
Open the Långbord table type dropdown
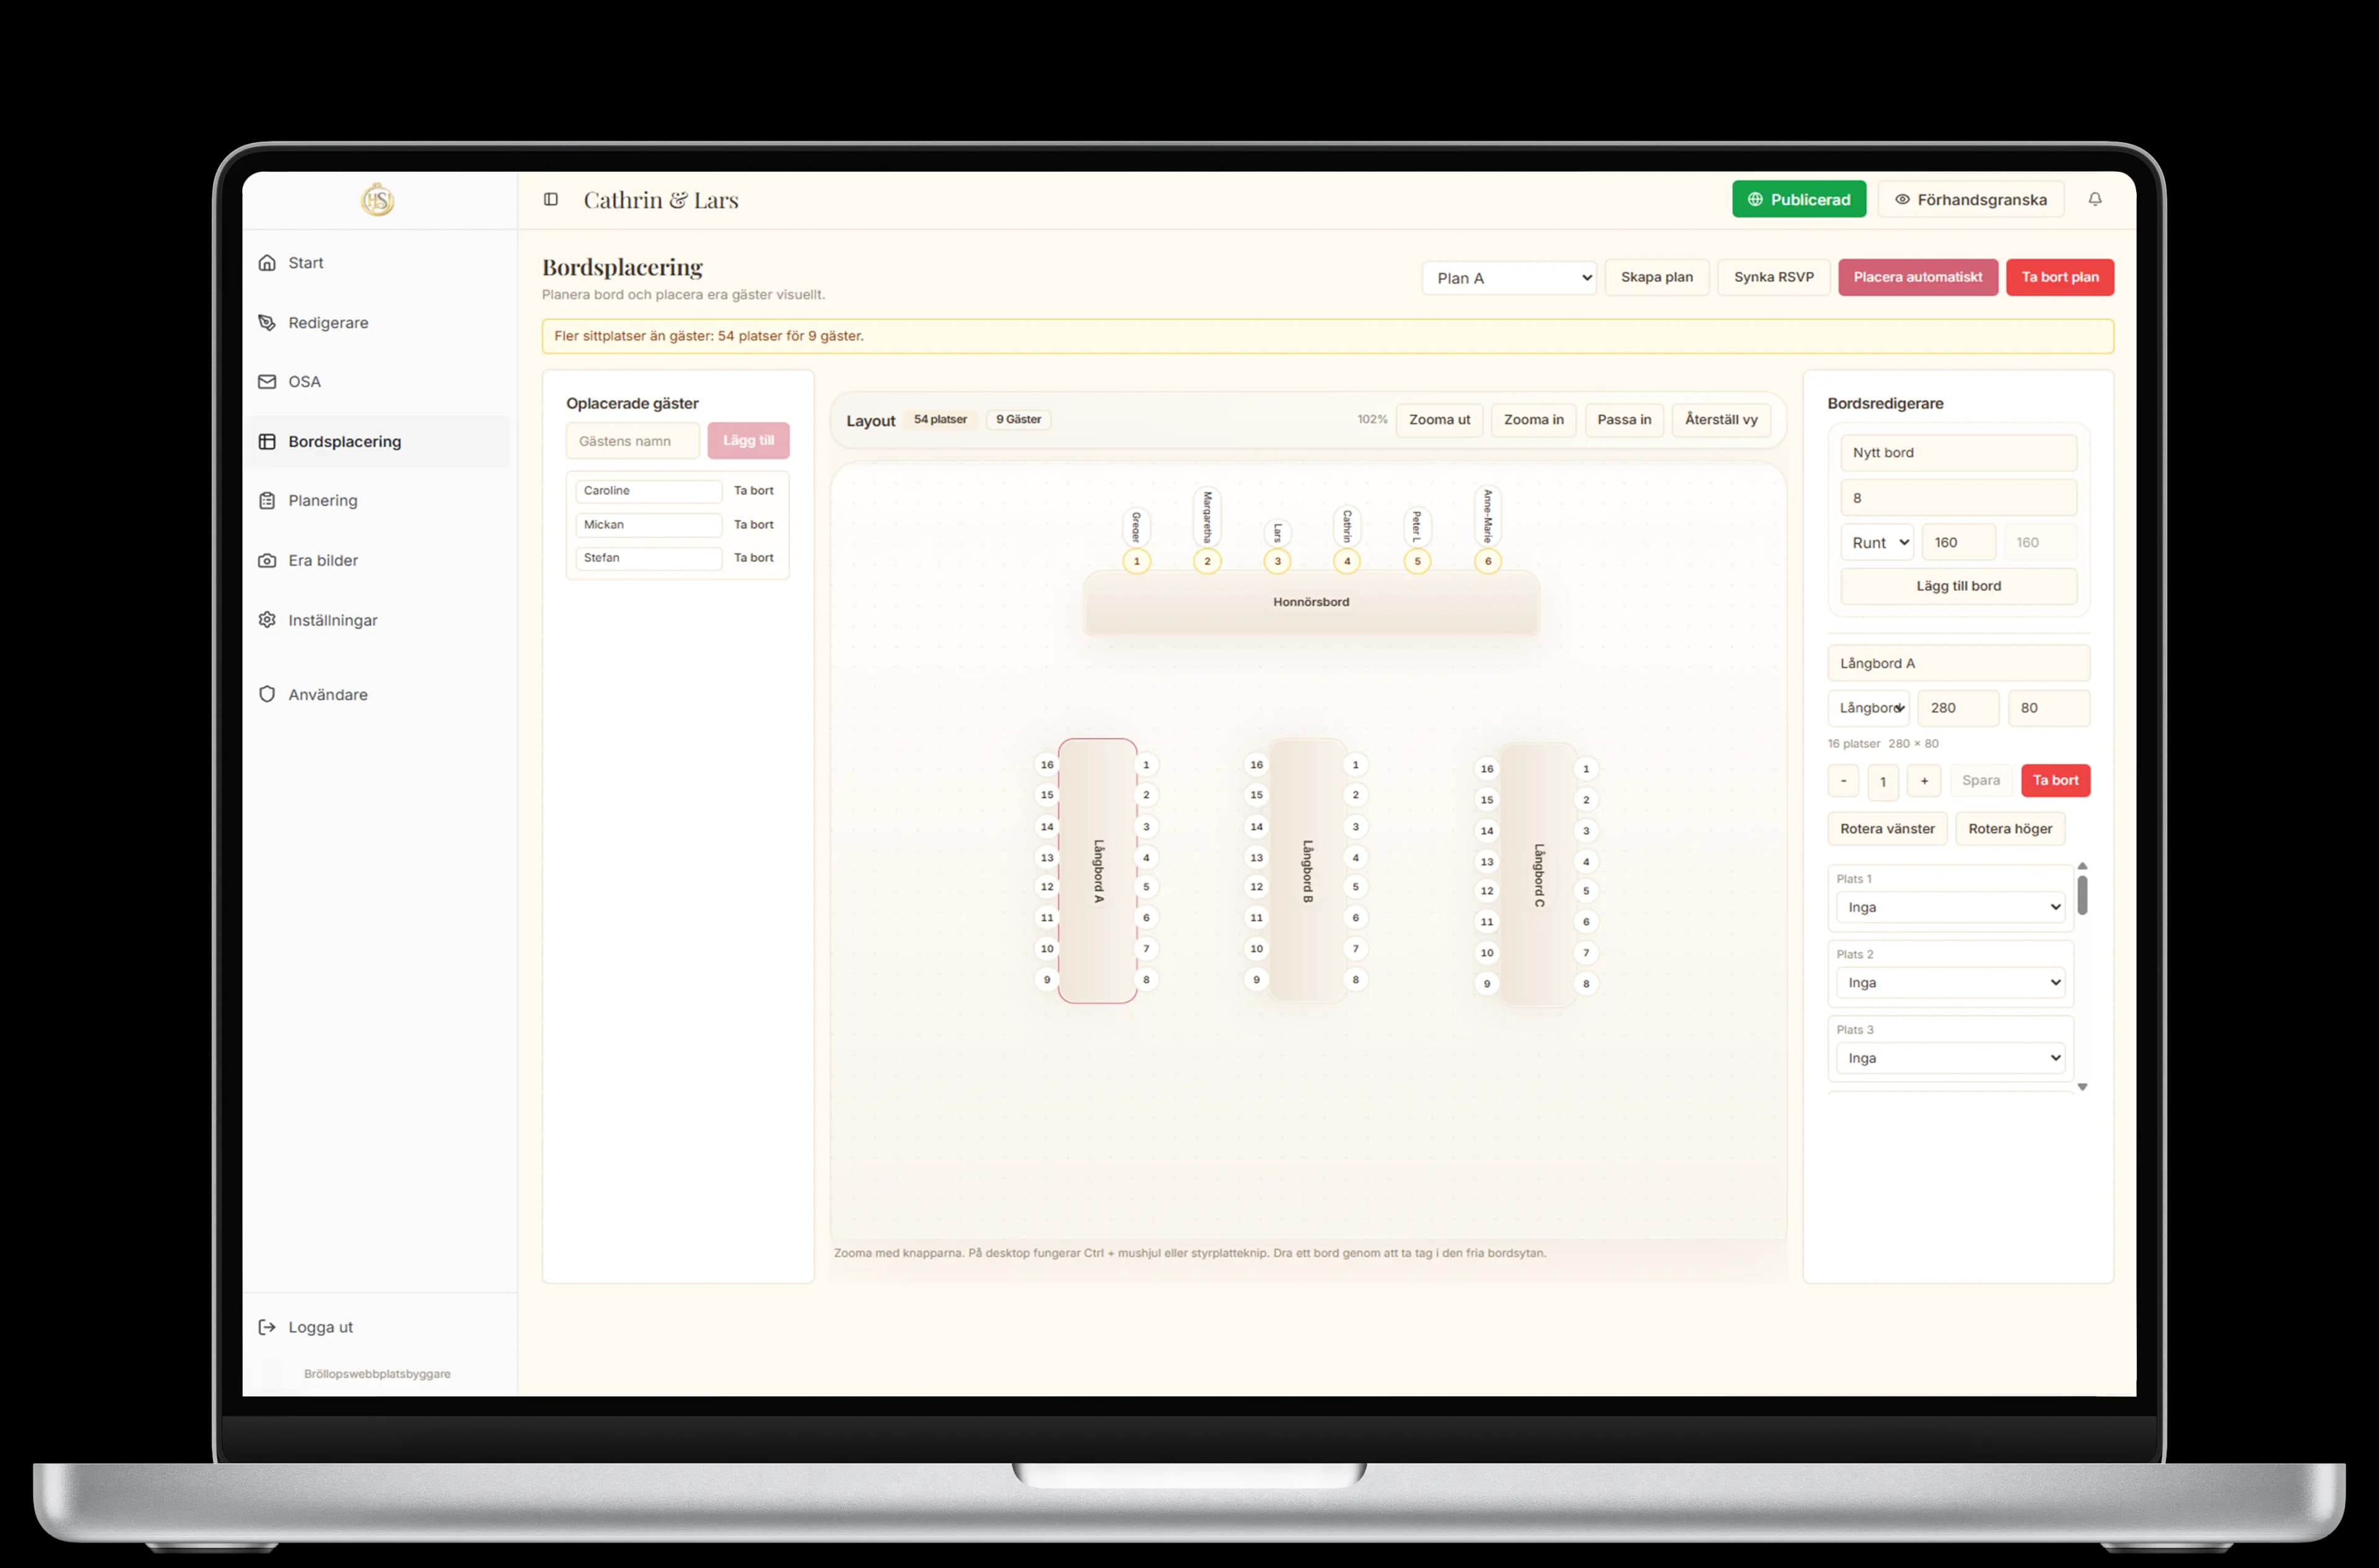click(1868, 708)
